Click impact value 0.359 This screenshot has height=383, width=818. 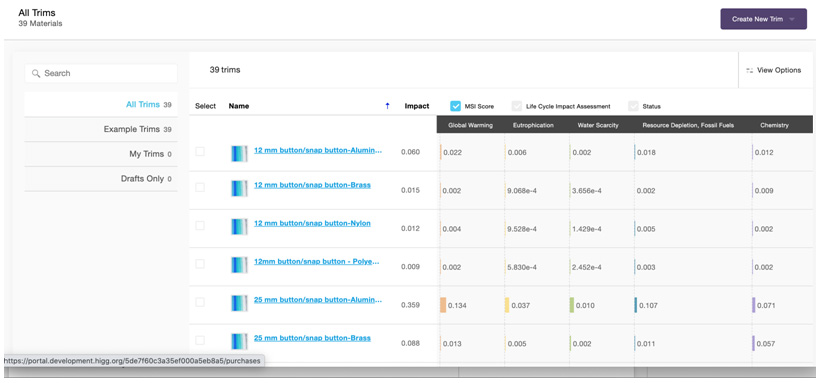(410, 305)
